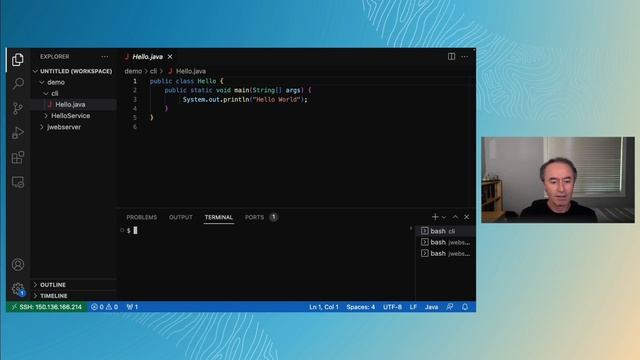640x360 pixels.
Task: Open the terminal launch profile dropdown arrow
Action: coord(444,217)
